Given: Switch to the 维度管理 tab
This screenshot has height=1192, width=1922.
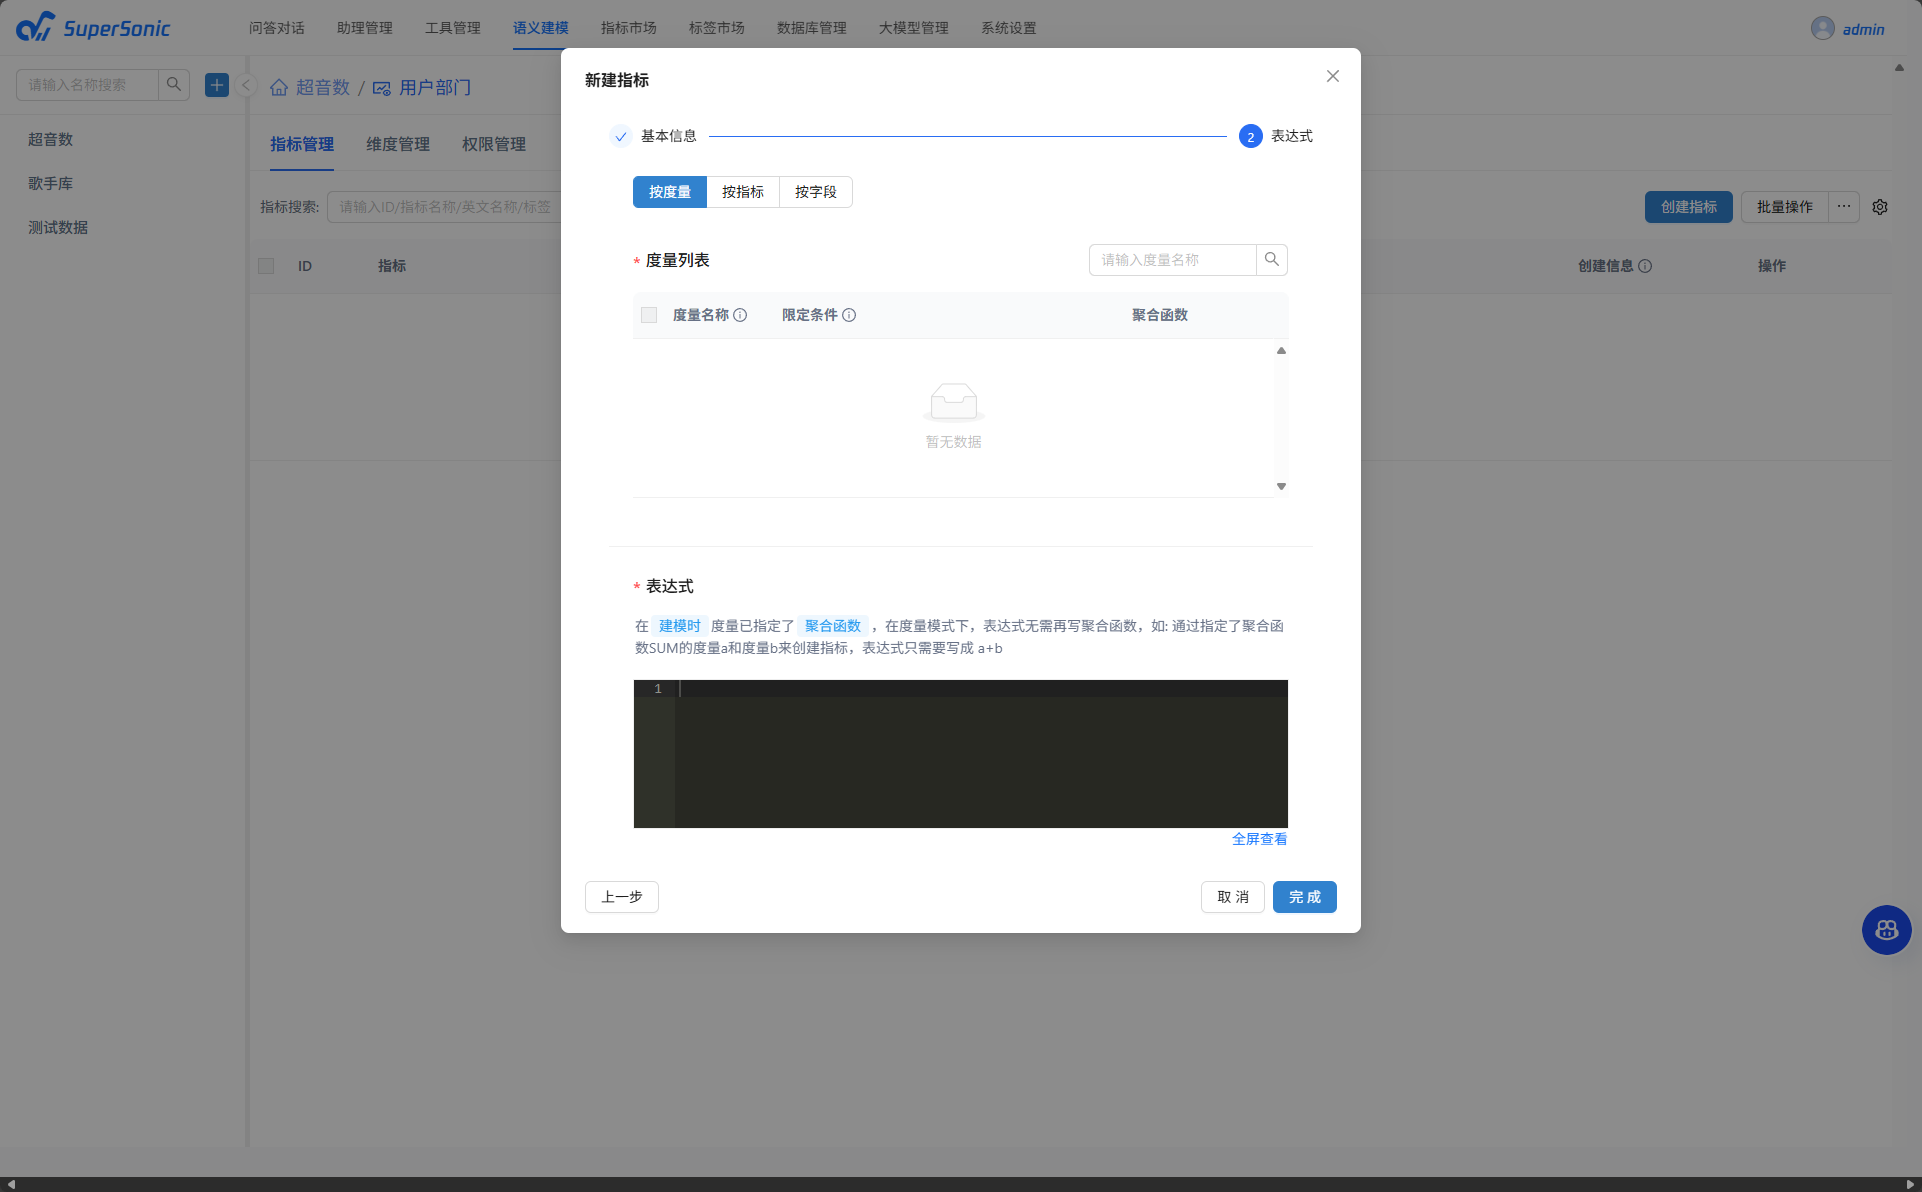Looking at the screenshot, I should click(x=398, y=144).
